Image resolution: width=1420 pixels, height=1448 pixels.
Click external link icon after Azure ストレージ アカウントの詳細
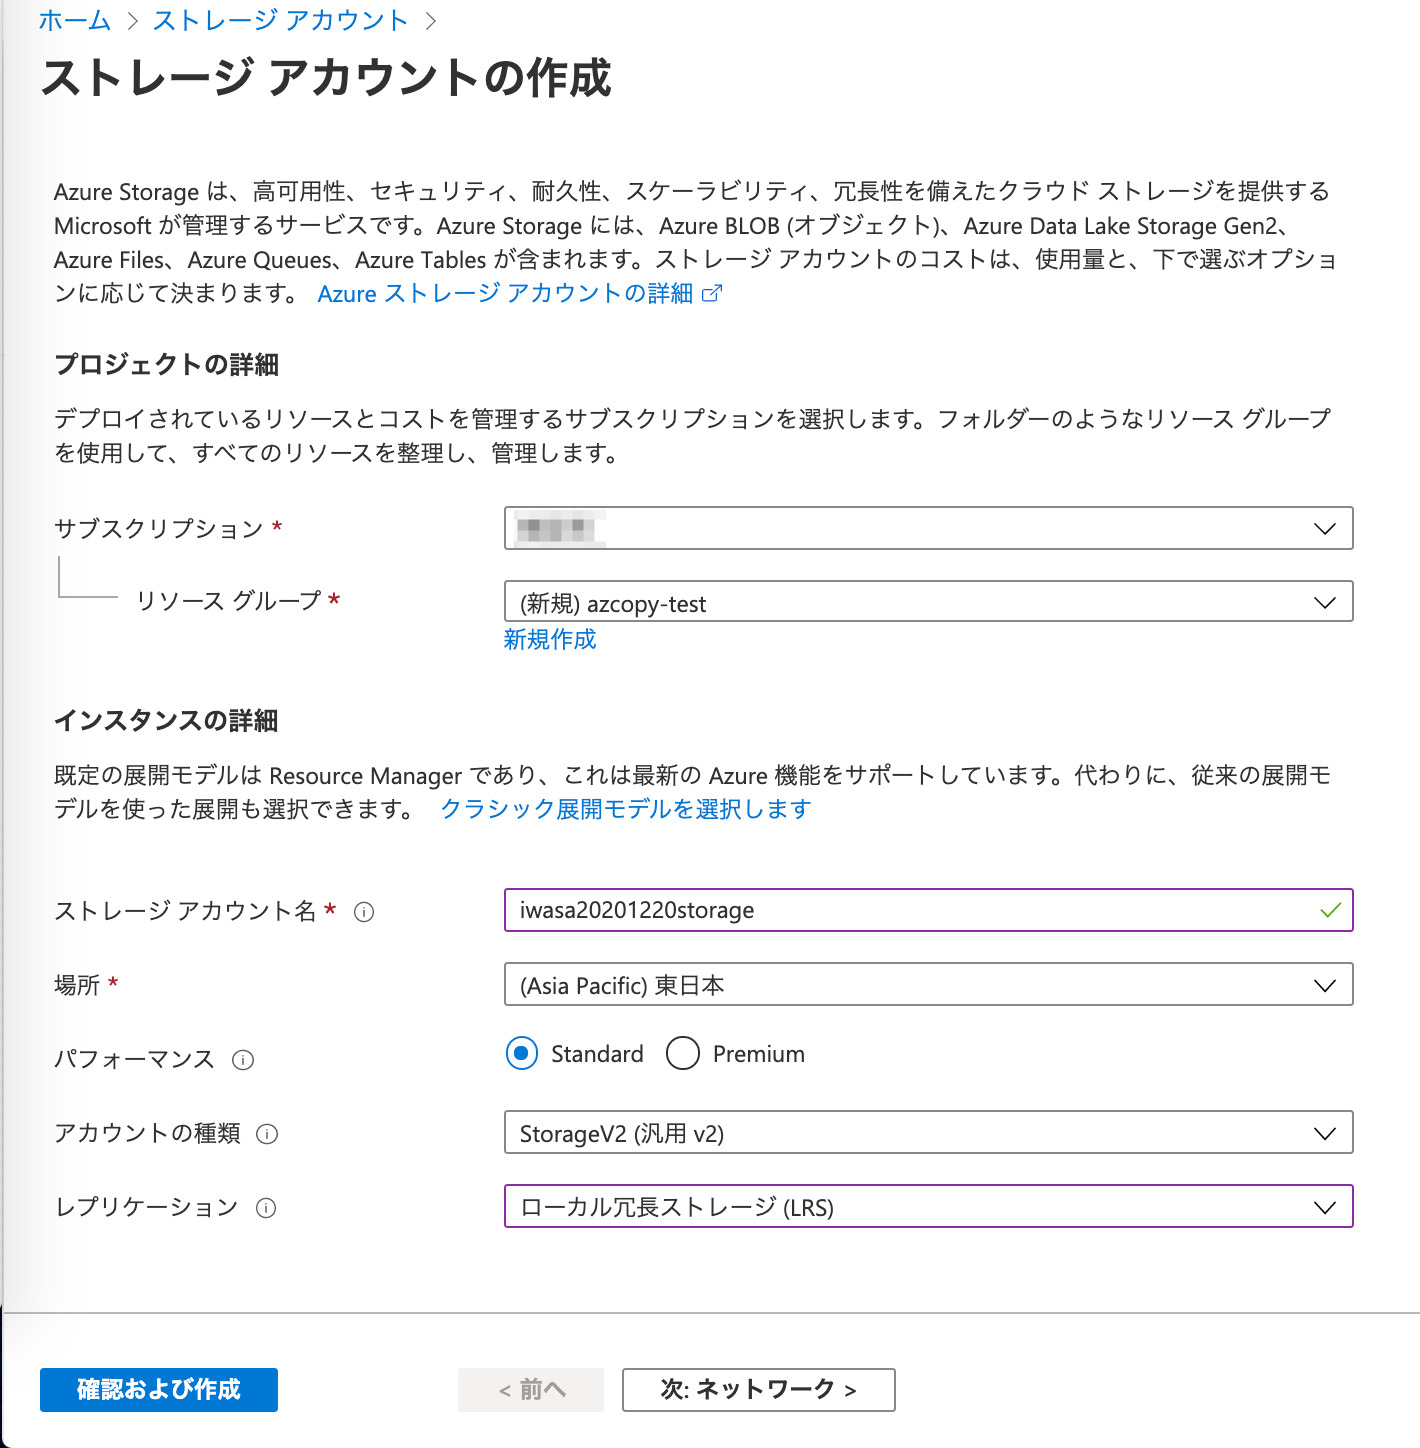pos(712,294)
